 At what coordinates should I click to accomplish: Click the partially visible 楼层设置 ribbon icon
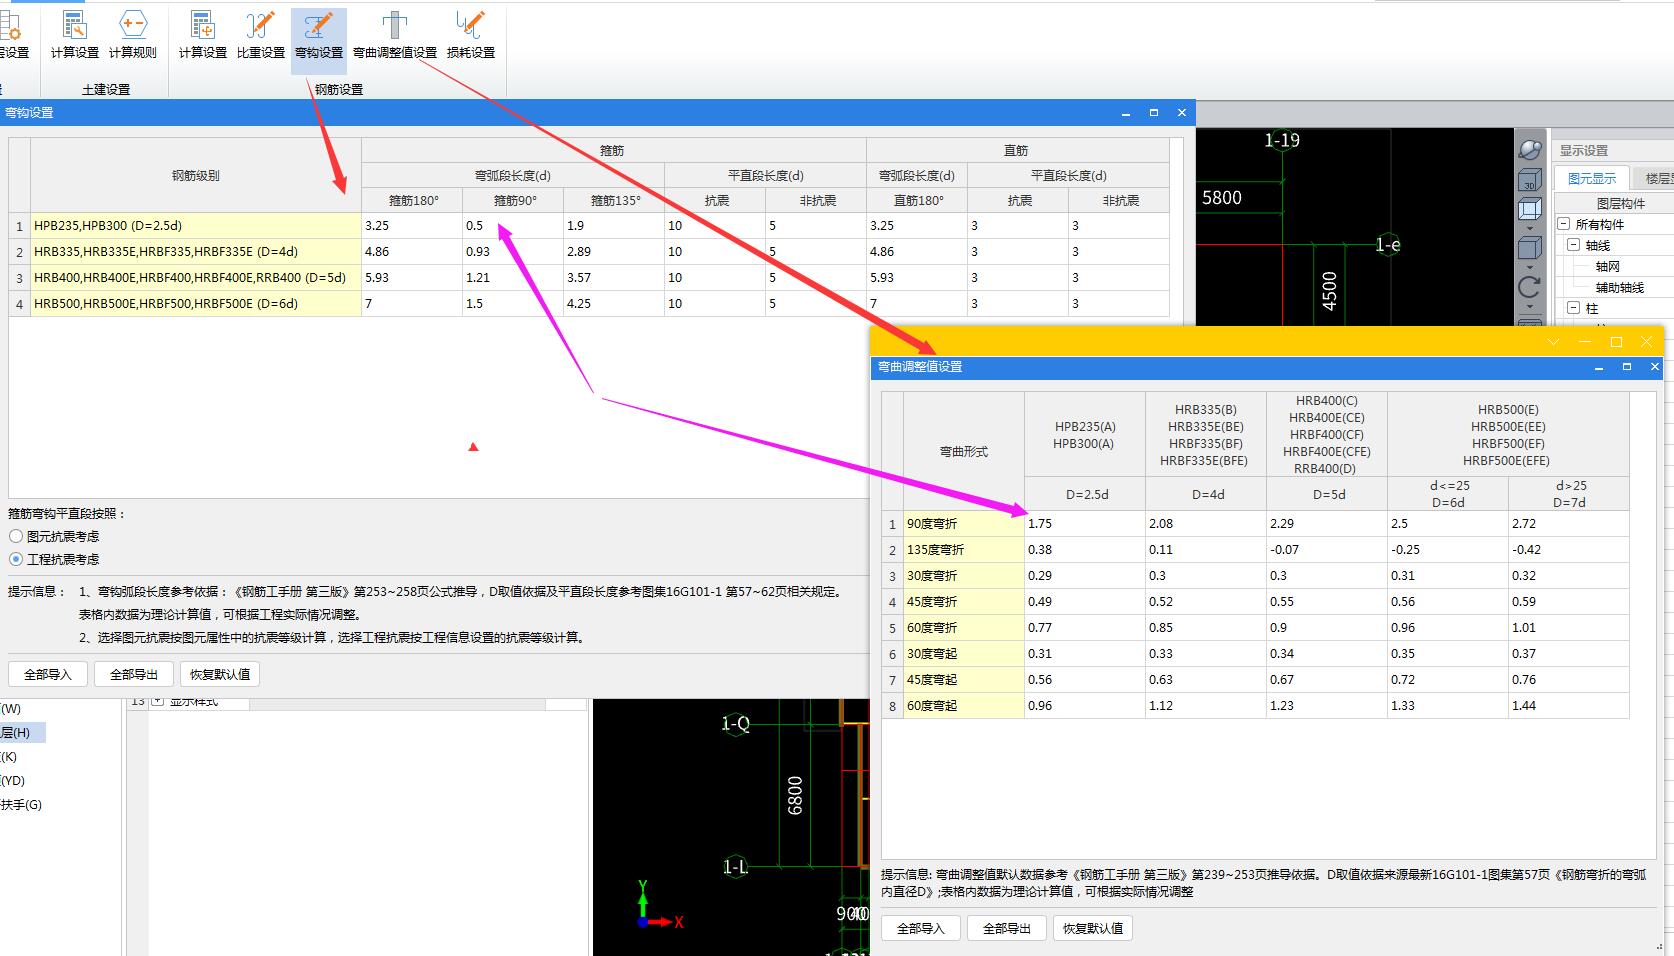click(x=13, y=35)
